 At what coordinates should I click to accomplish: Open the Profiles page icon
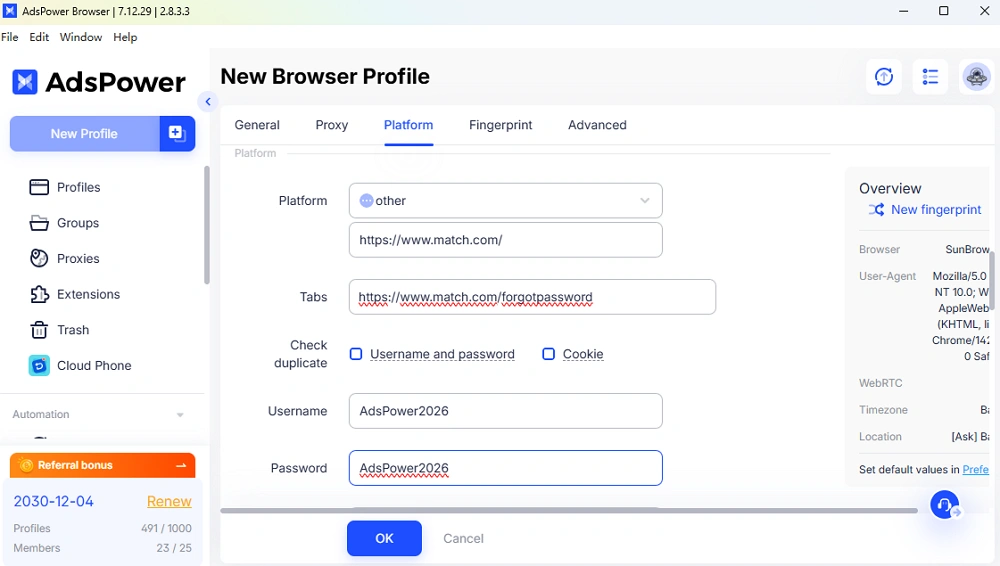(x=39, y=187)
